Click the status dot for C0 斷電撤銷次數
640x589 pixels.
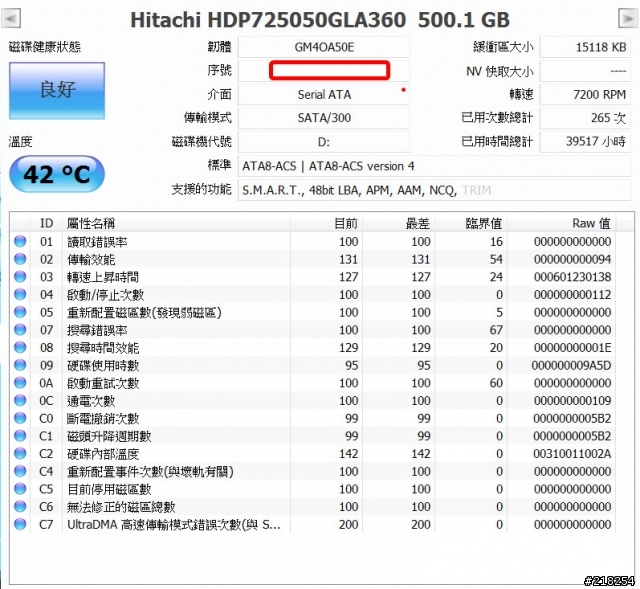tap(20, 418)
